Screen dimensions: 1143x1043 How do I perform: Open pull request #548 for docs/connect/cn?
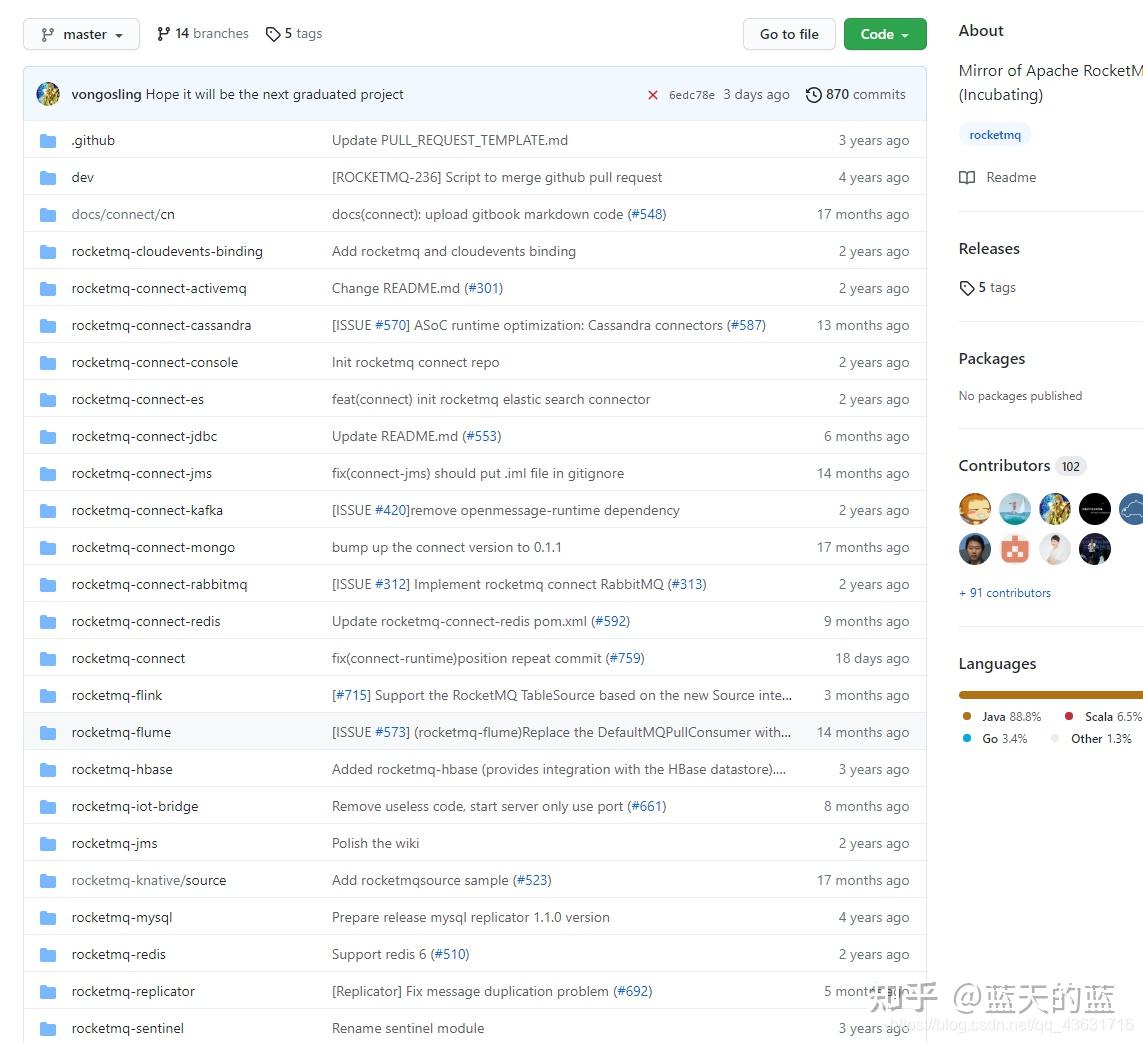pyautogui.click(x=647, y=214)
